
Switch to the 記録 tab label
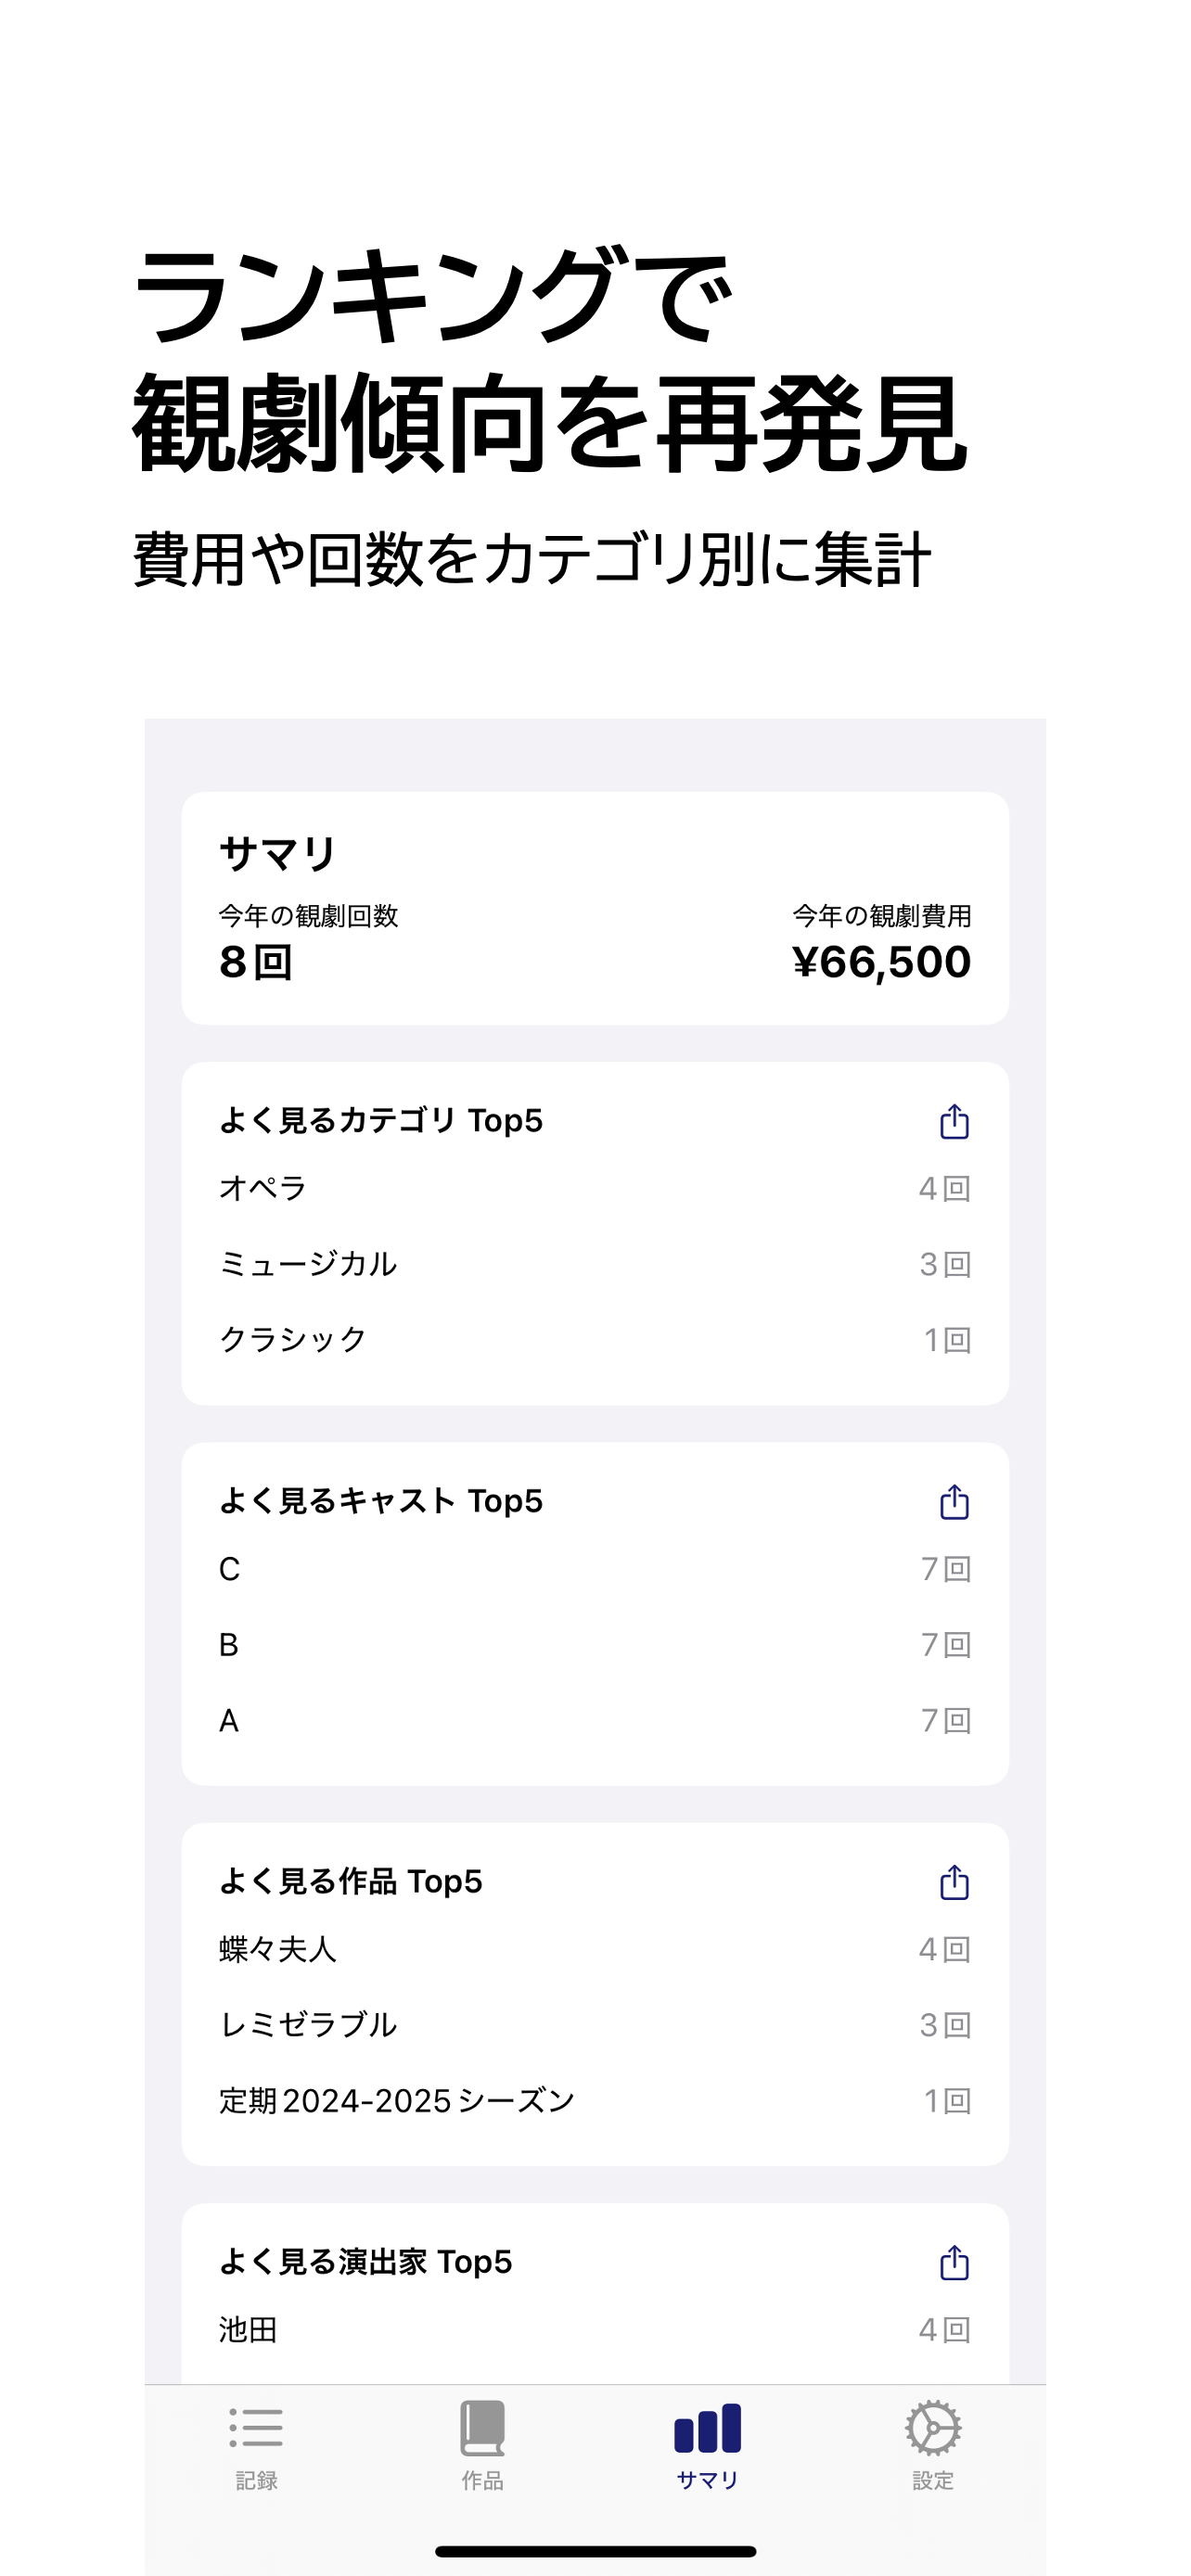point(256,2480)
